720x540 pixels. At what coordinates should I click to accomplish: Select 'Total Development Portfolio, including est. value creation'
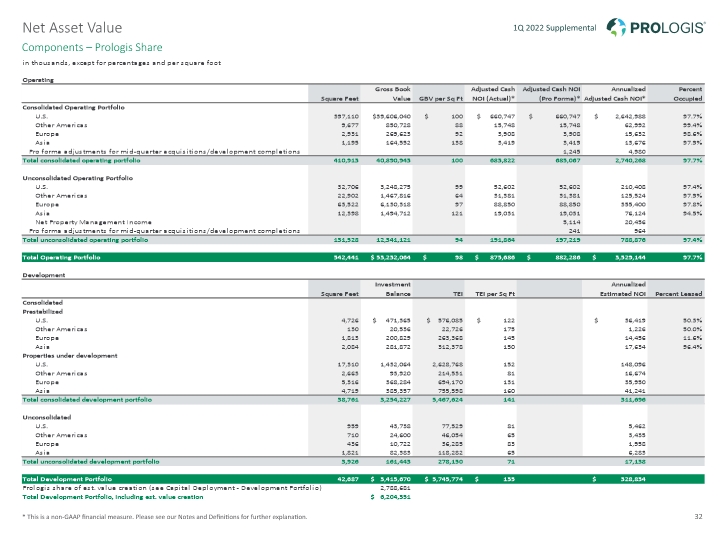[112, 497]
